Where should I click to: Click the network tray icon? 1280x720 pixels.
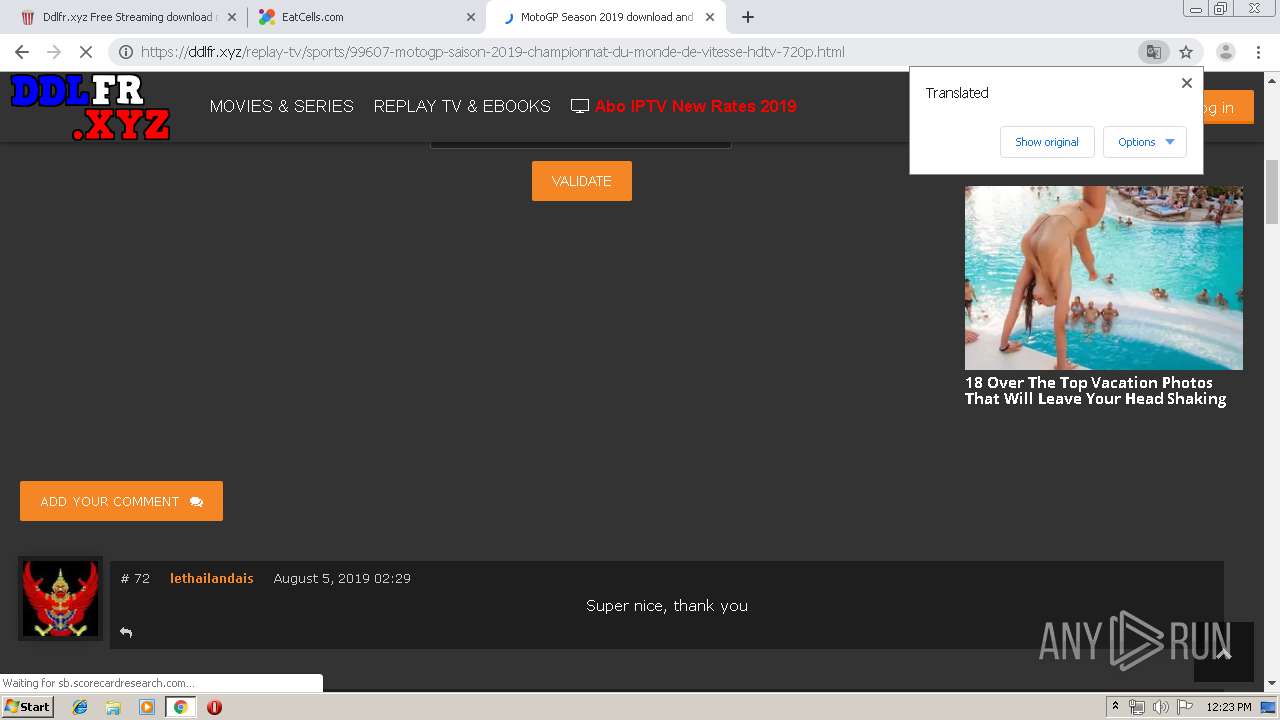coord(1137,707)
